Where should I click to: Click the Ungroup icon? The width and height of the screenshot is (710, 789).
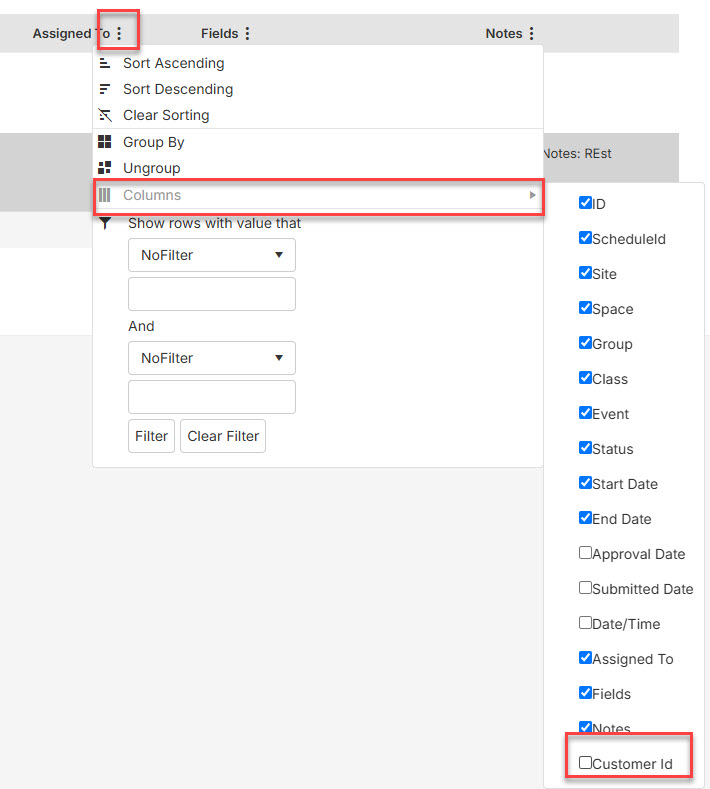click(105, 168)
